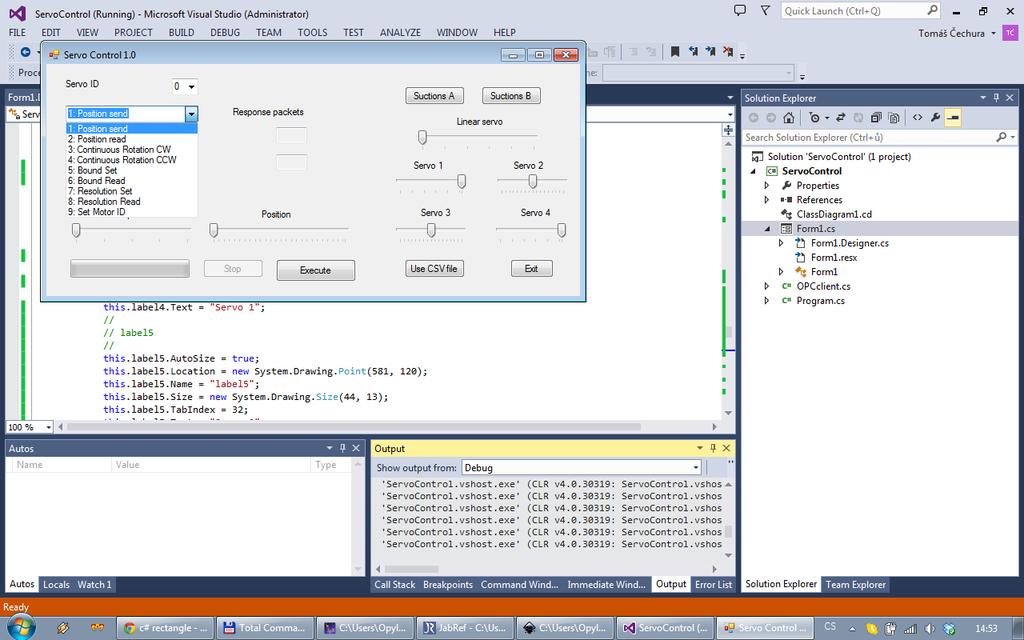Image resolution: width=1024 pixels, height=640 pixels.
Task: Click Execute button
Action: (315, 270)
